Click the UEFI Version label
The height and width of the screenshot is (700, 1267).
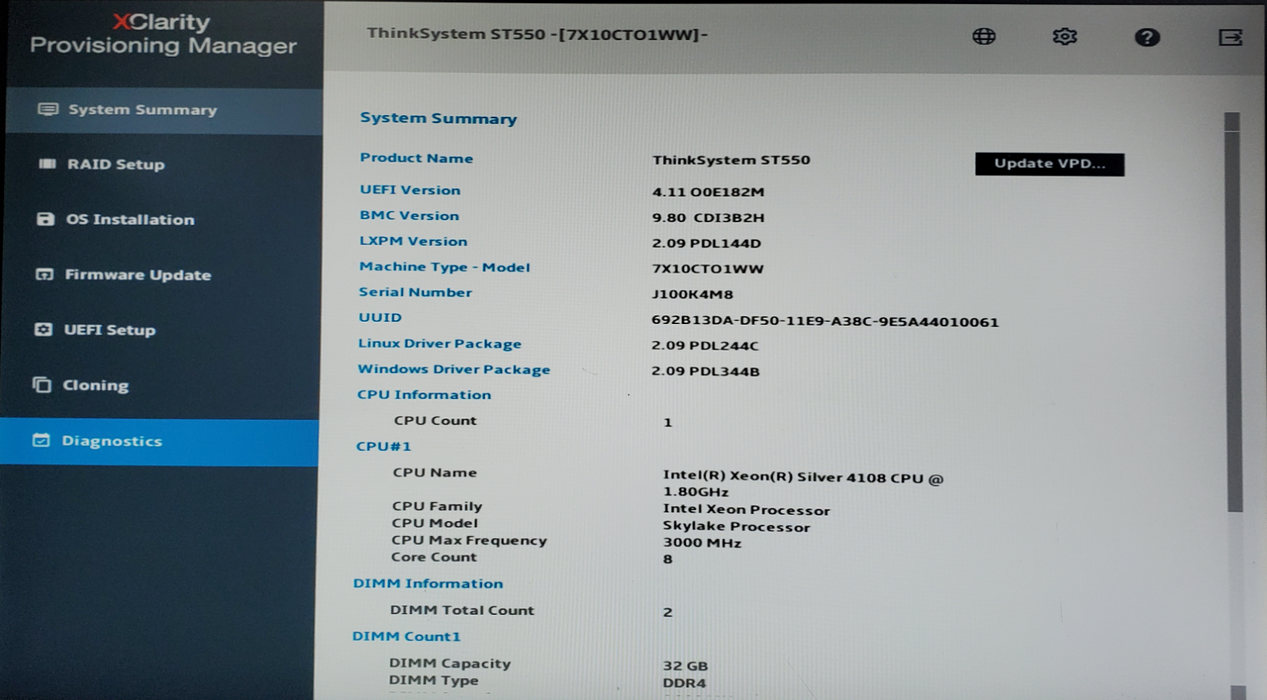[x=410, y=190]
